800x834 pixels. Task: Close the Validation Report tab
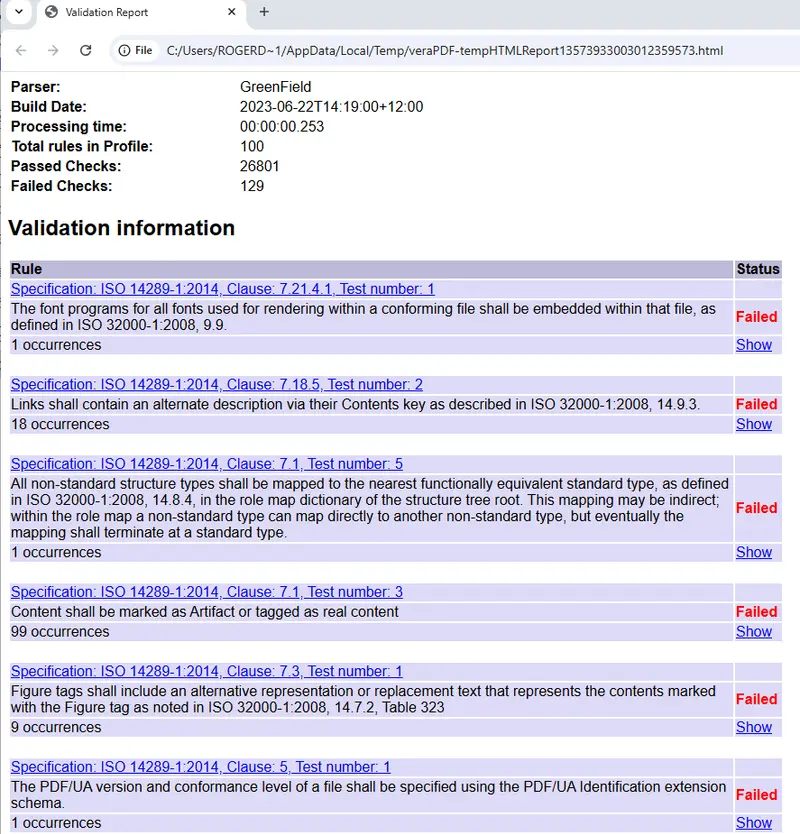click(231, 12)
